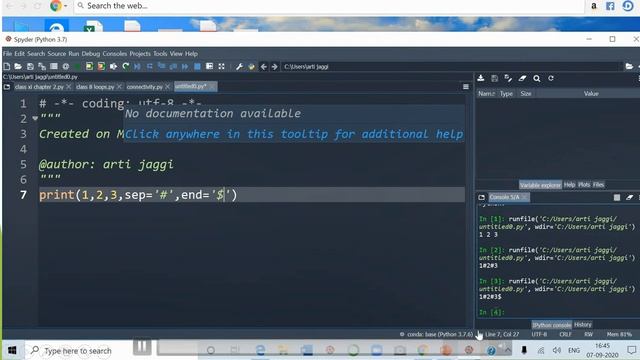Switch to connectivity.py tab
The width and height of the screenshot is (640, 360).
[x=144, y=87]
